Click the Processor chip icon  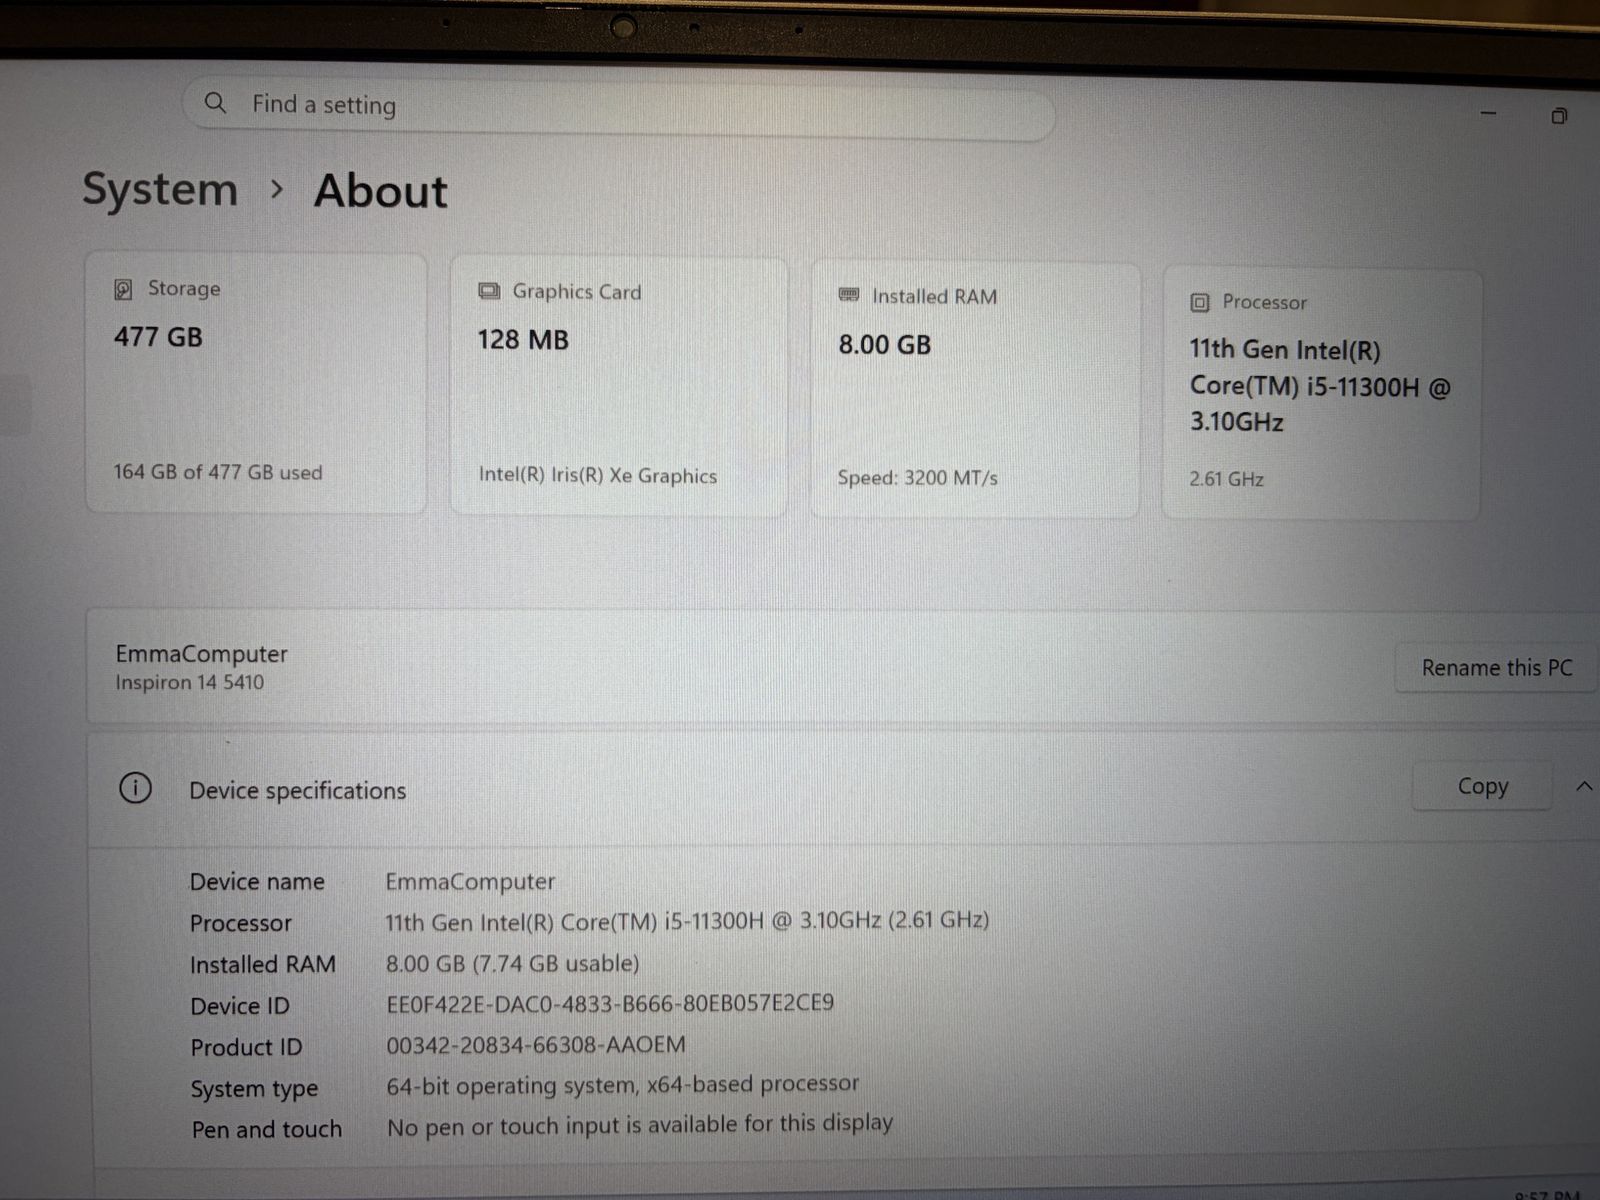point(1200,302)
